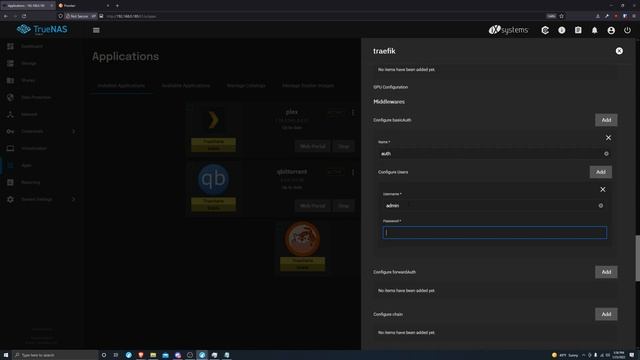Expand the Credentials sidebar item
This screenshot has width=640, height=360.
click(x=42, y=131)
